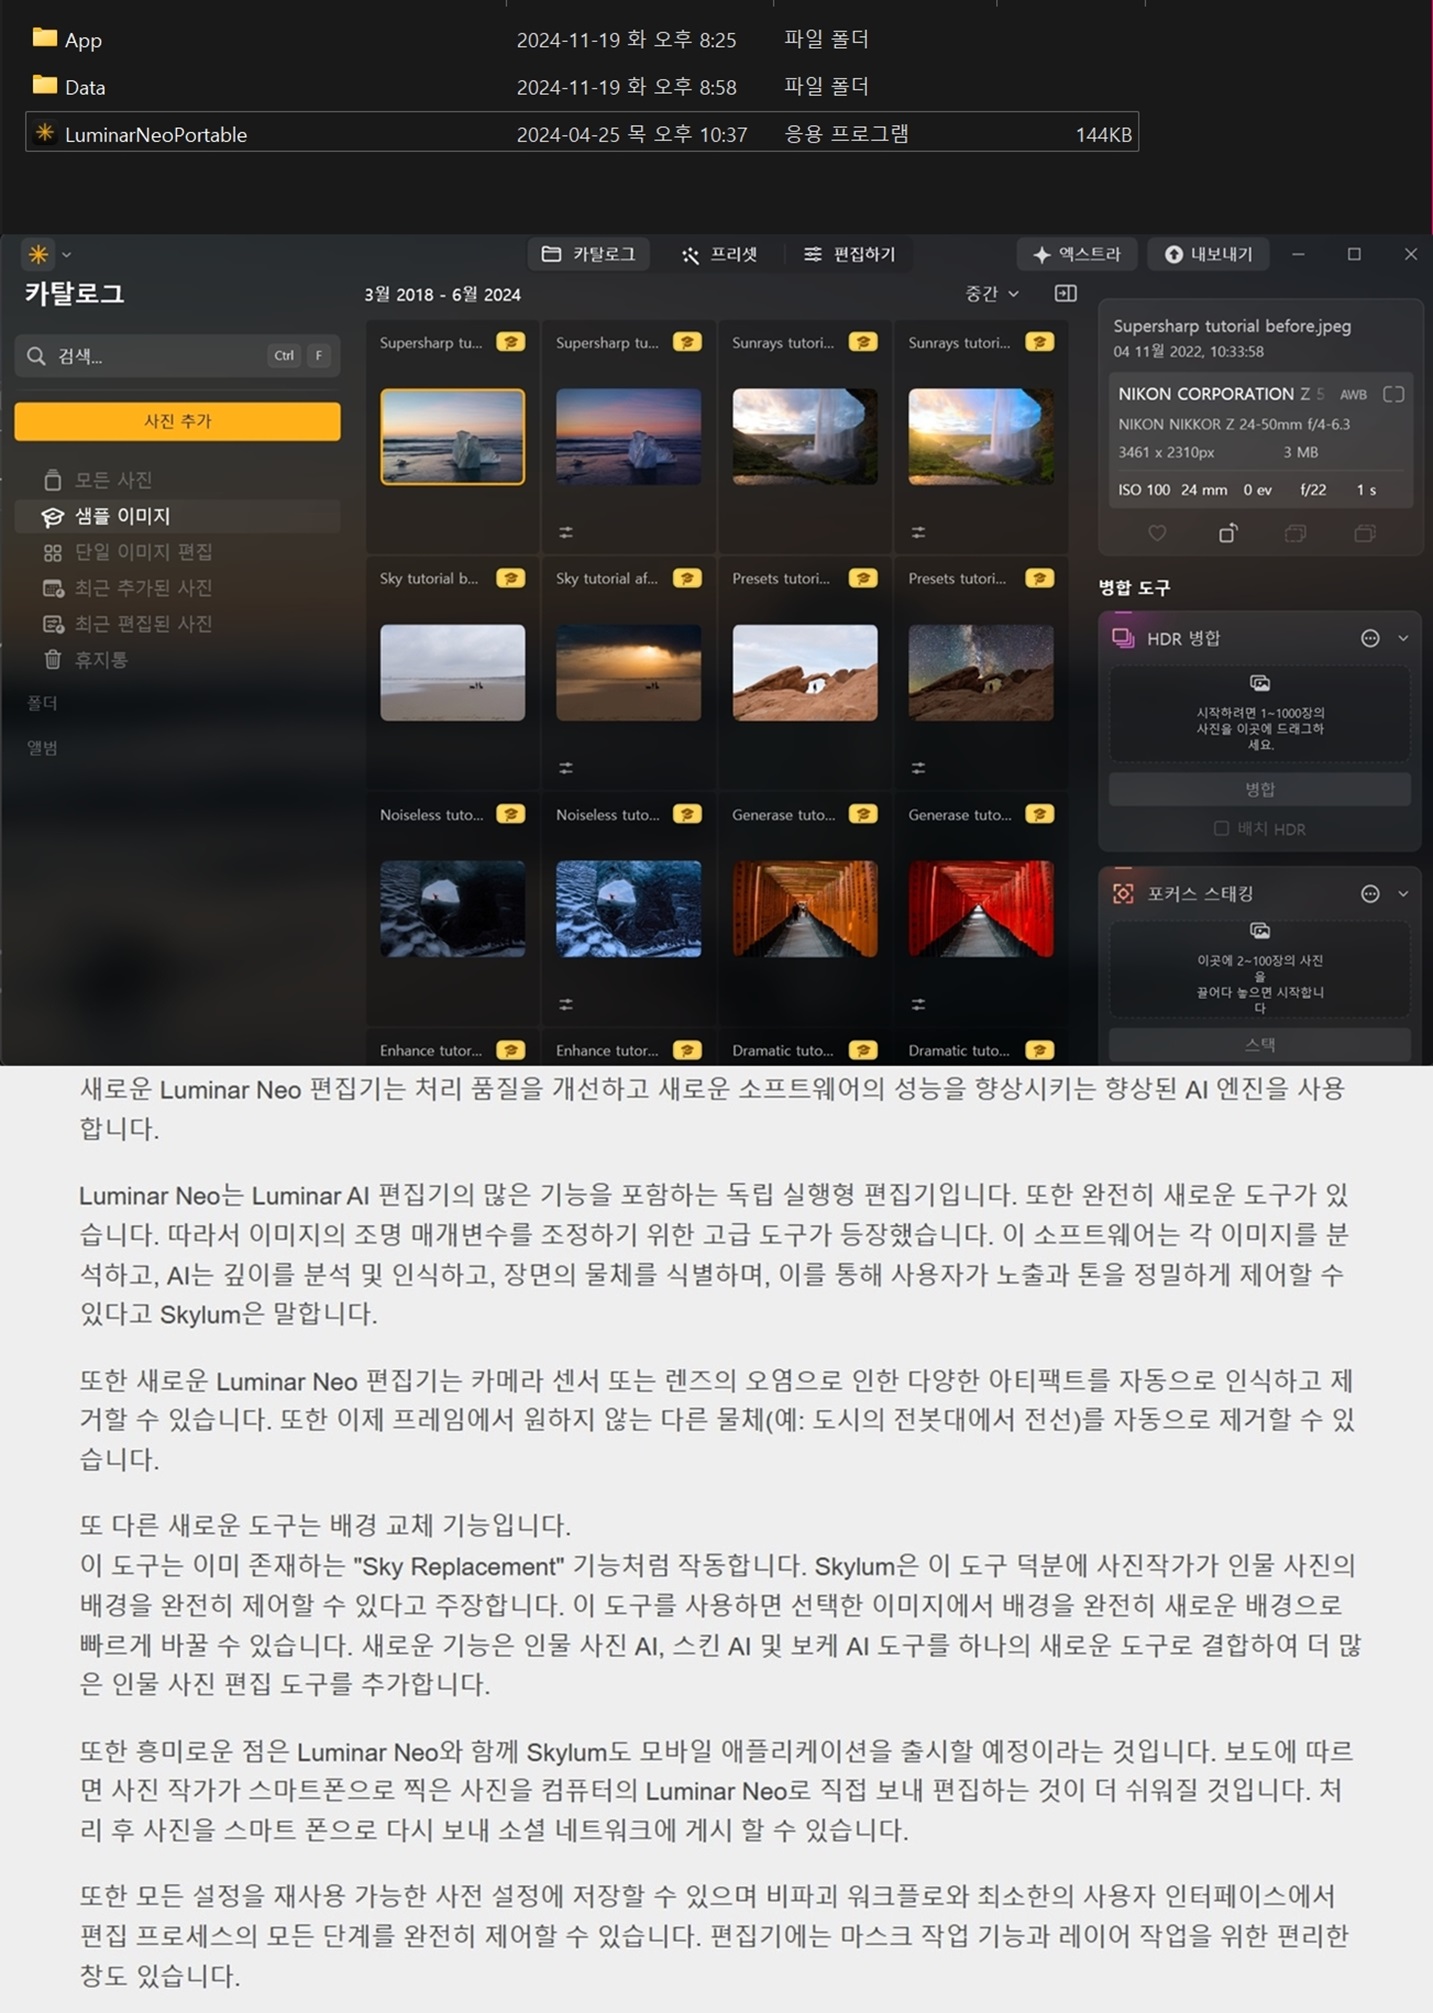
Task: Open the 중간 thumbnail size dropdown
Action: click(992, 293)
